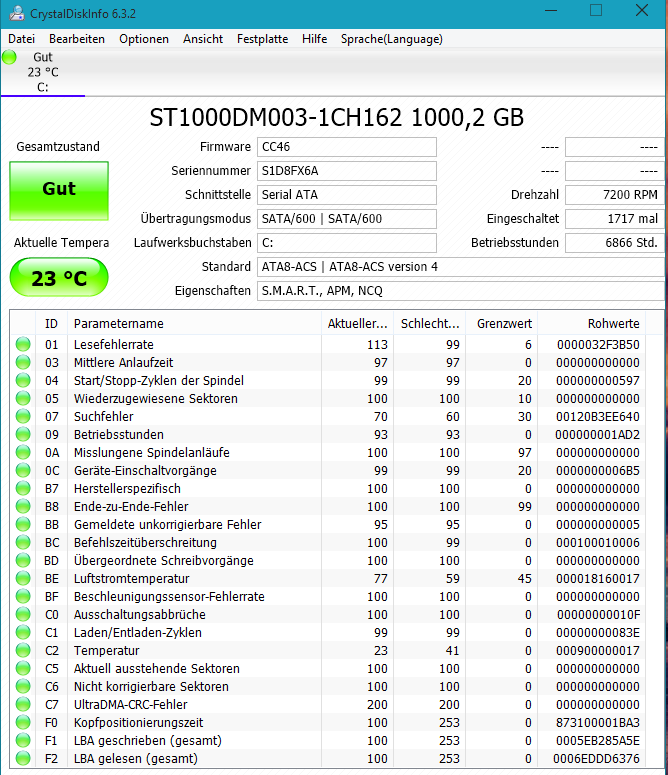Click the Rohwerte column header
This screenshot has width=668, height=775.
click(x=591, y=323)
